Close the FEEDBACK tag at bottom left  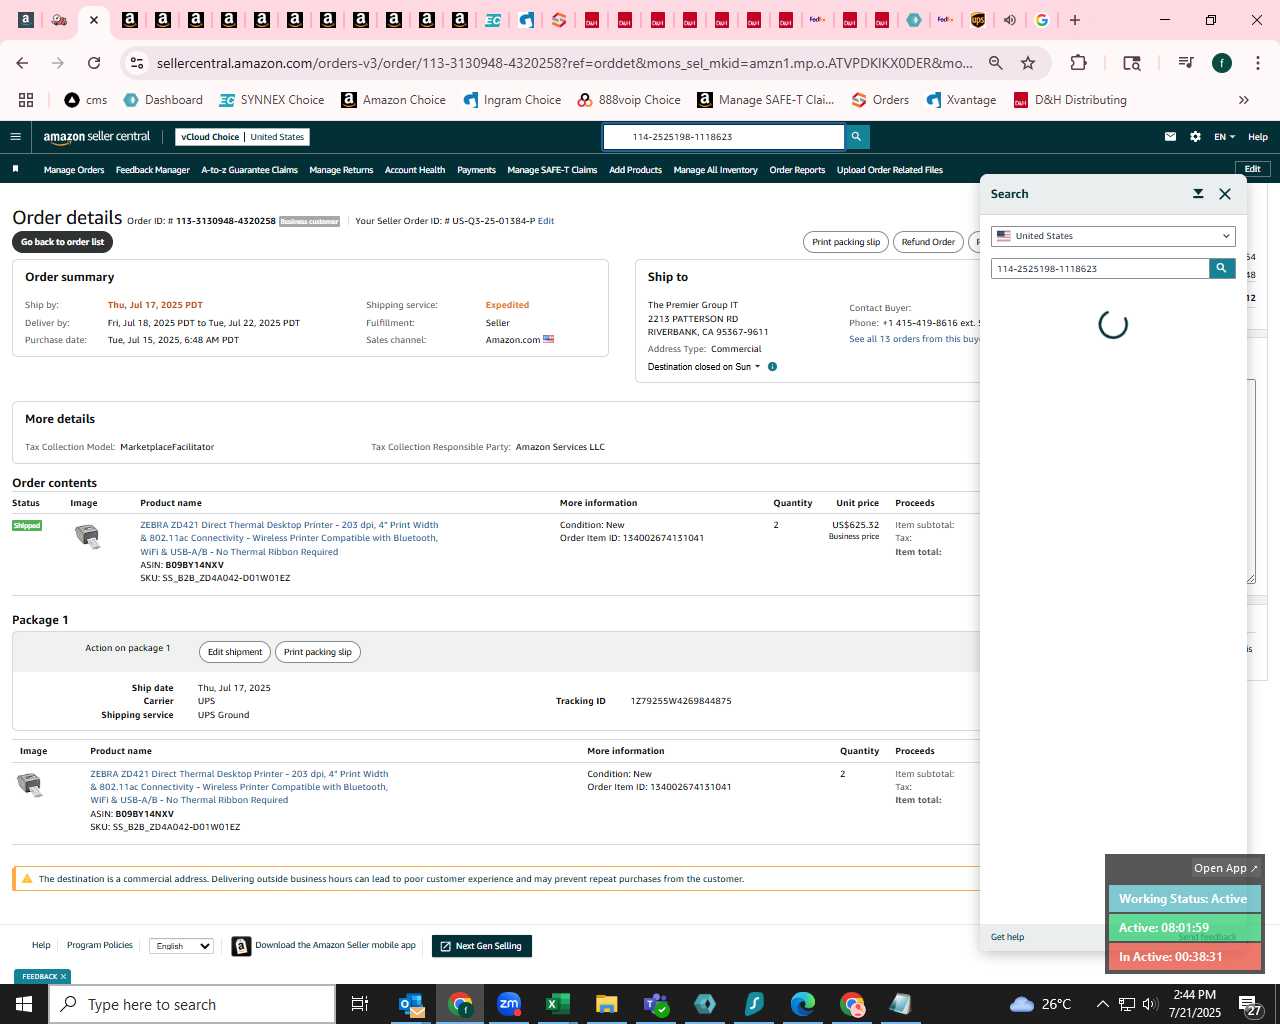tap(63, 977)
